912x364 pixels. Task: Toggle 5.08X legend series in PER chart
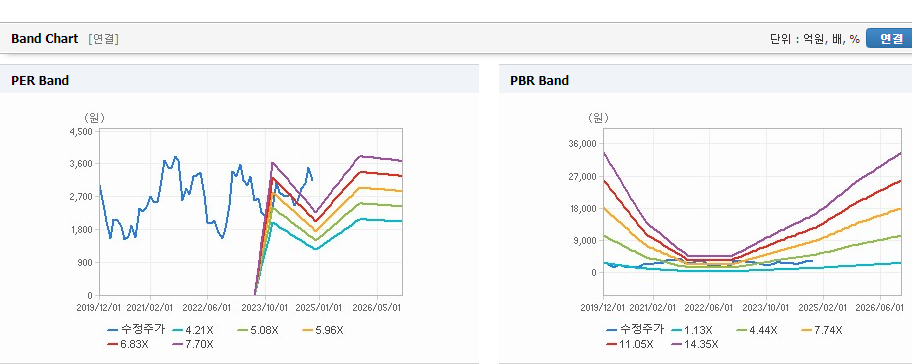[x=259, y=330]
